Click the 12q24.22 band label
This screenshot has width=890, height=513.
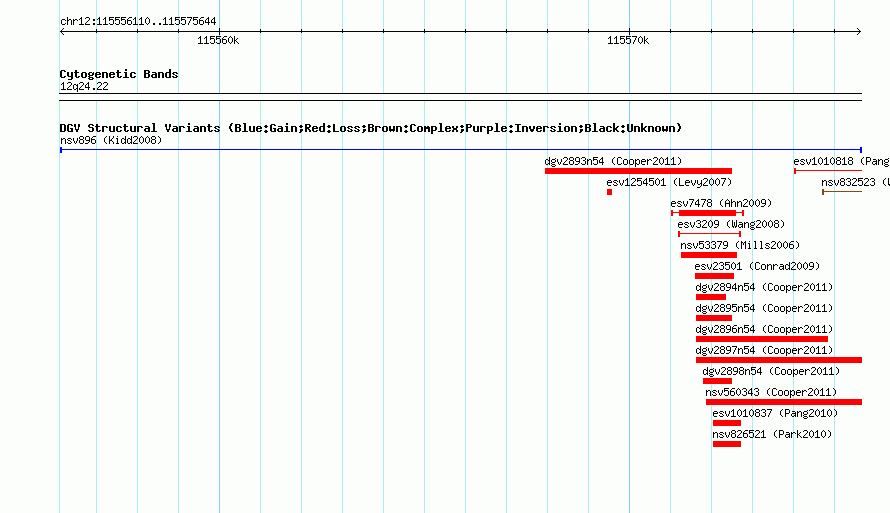tap(84, 86)
